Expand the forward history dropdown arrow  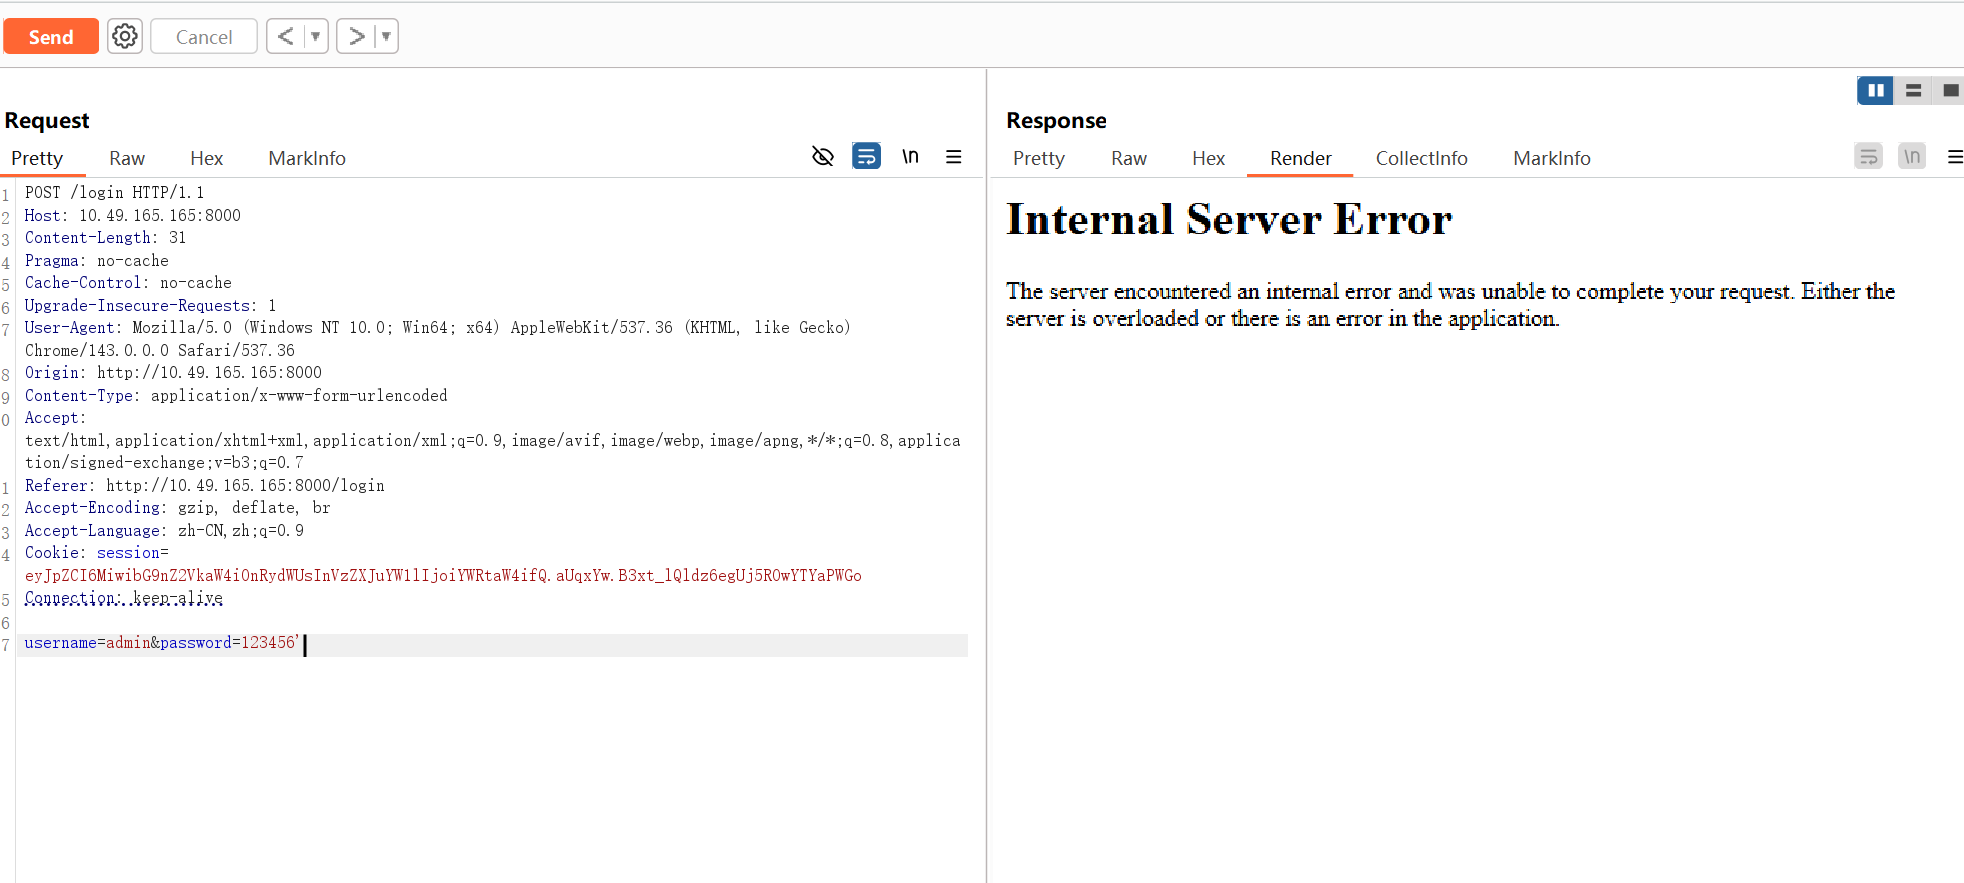pyautogui.click(x=386, y=37)
